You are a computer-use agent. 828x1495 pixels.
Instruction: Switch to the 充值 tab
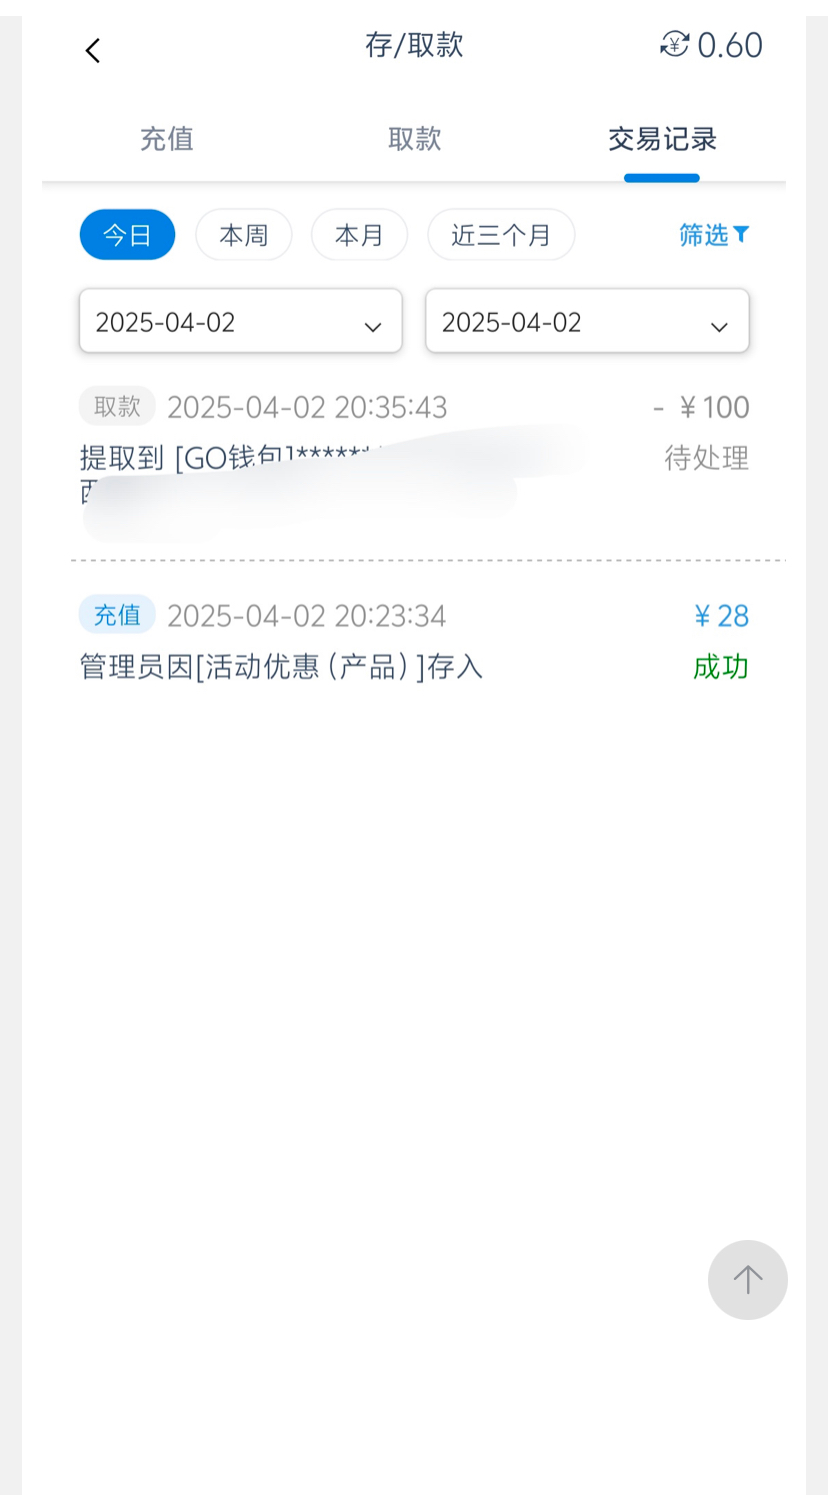point(166,139)
